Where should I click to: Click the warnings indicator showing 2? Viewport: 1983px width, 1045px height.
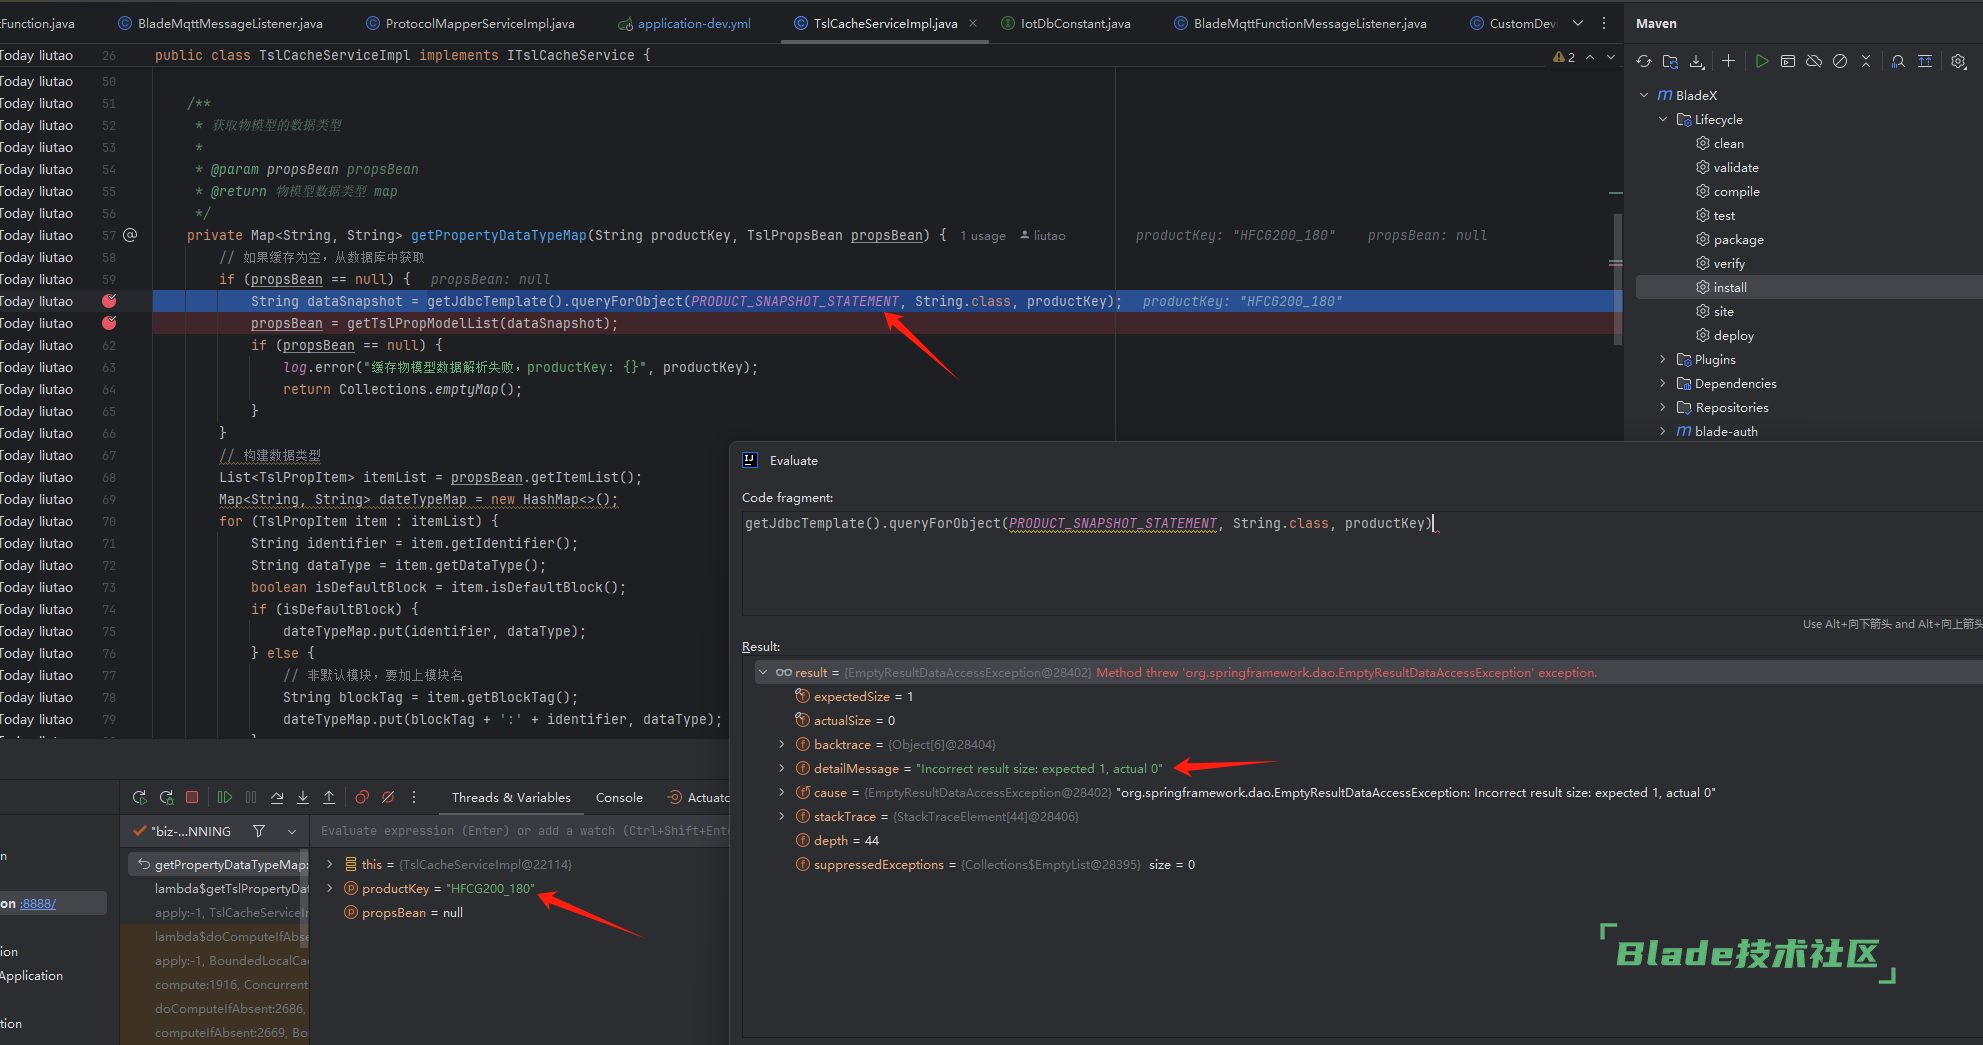[x=1564, y=57]
